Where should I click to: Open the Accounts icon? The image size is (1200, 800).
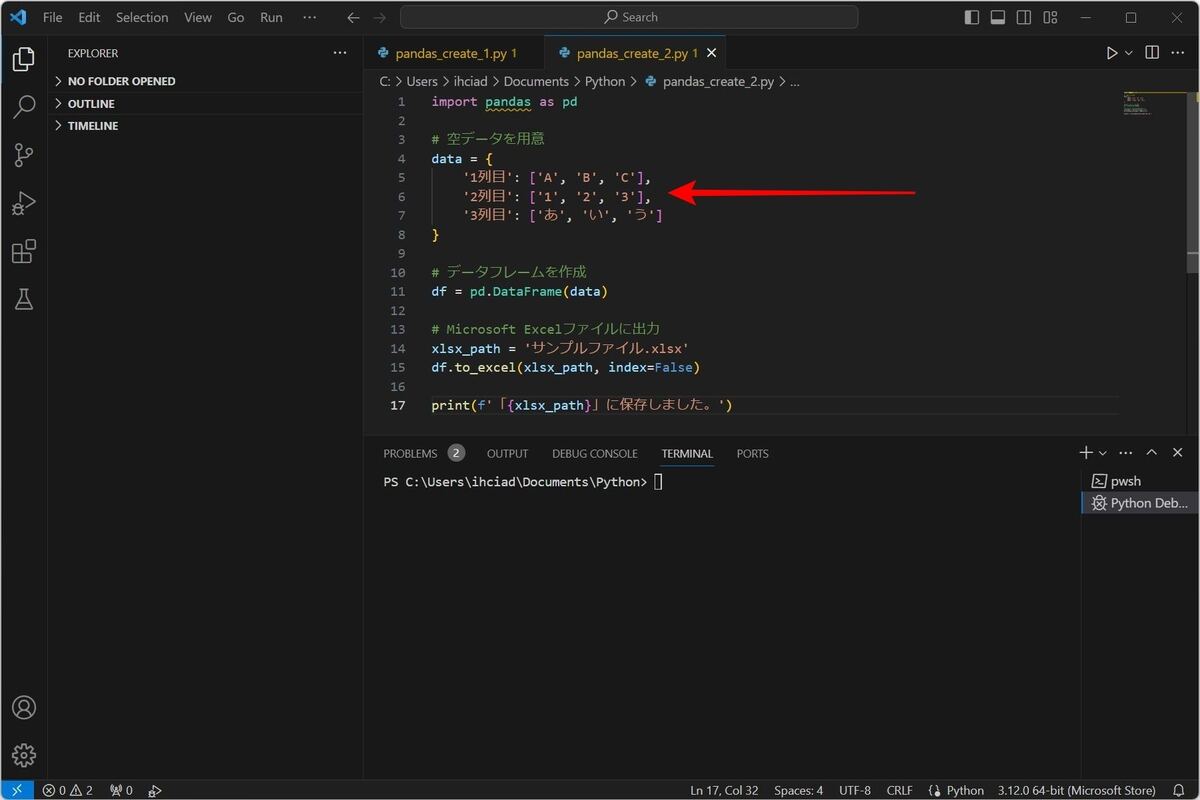(24, 707)
